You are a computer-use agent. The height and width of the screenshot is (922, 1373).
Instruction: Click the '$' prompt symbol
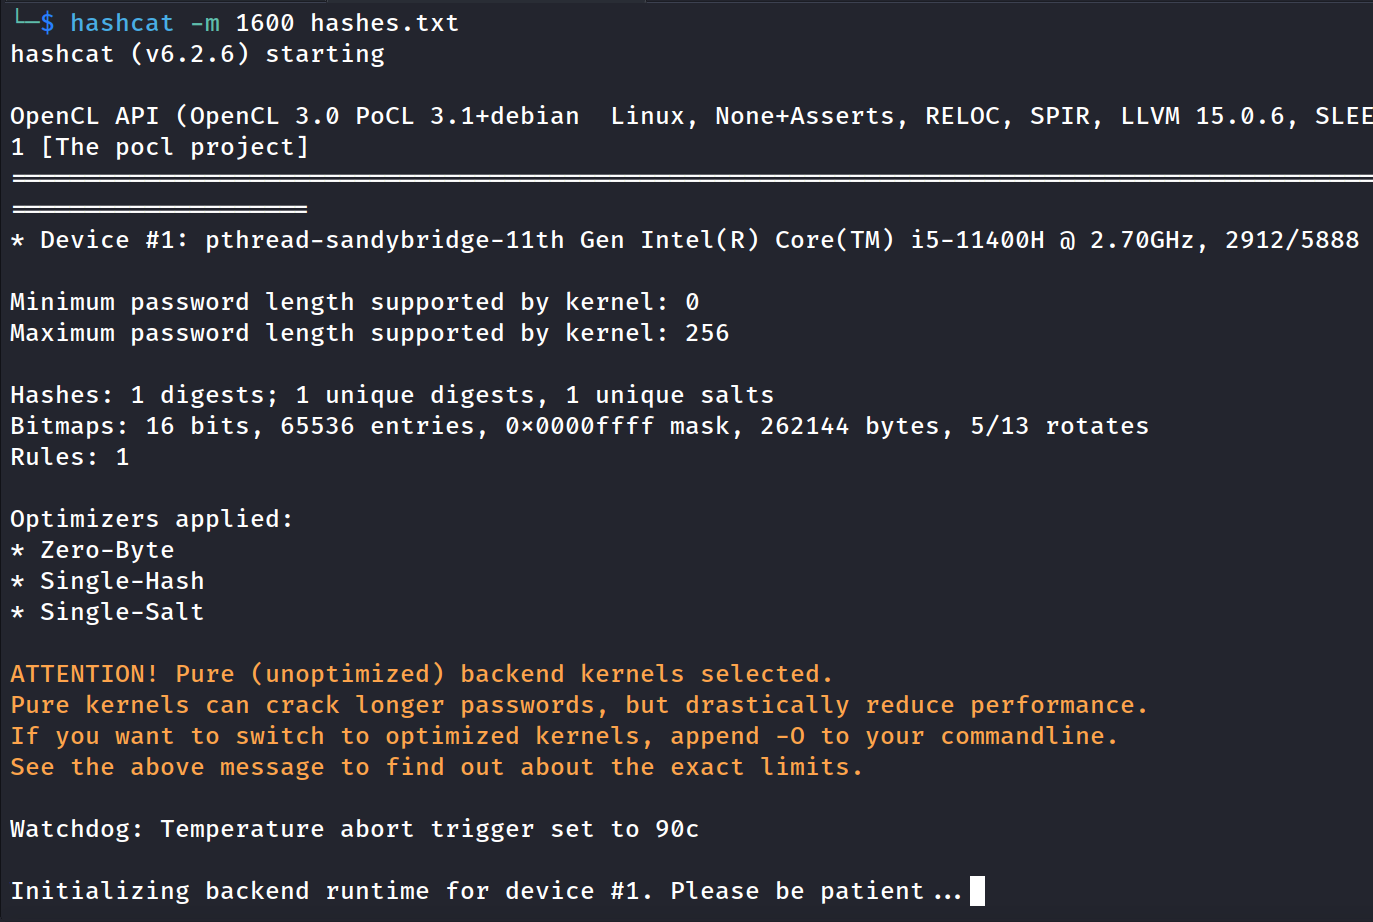tap(47, 23)
